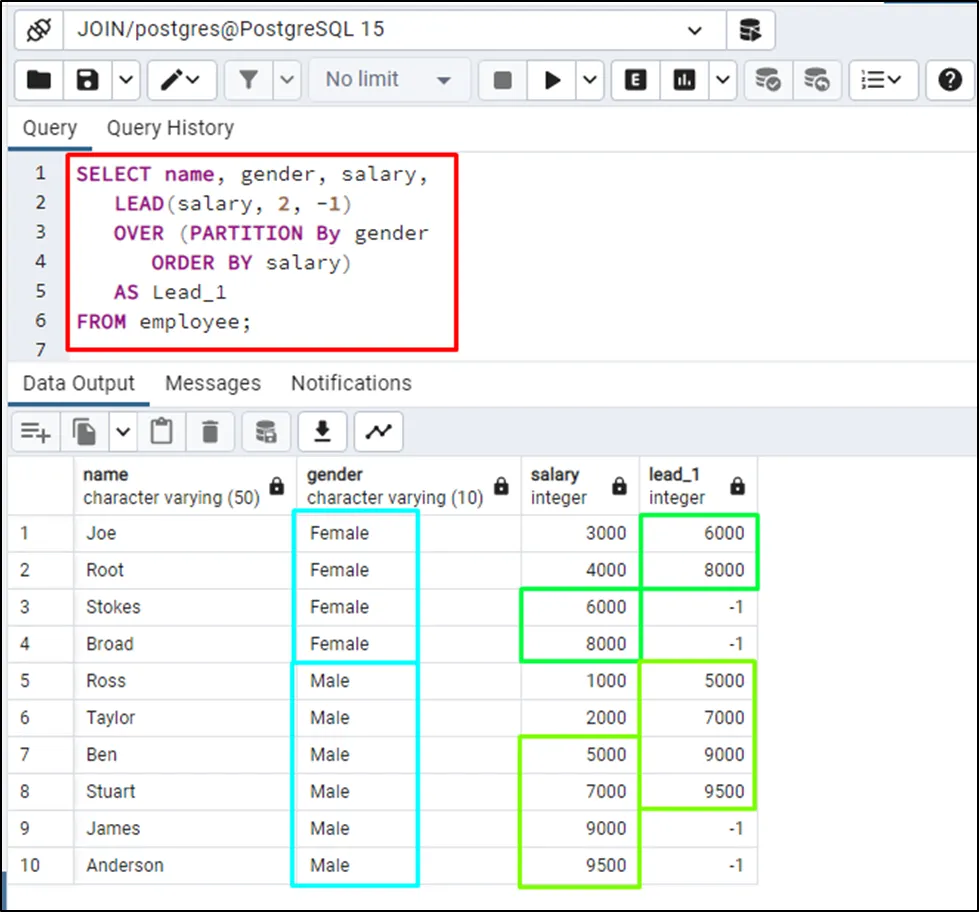Run the query with the Execute play button
Viewport: 979px width, 912px height.
pyautogui.click(x=552, y=80)
